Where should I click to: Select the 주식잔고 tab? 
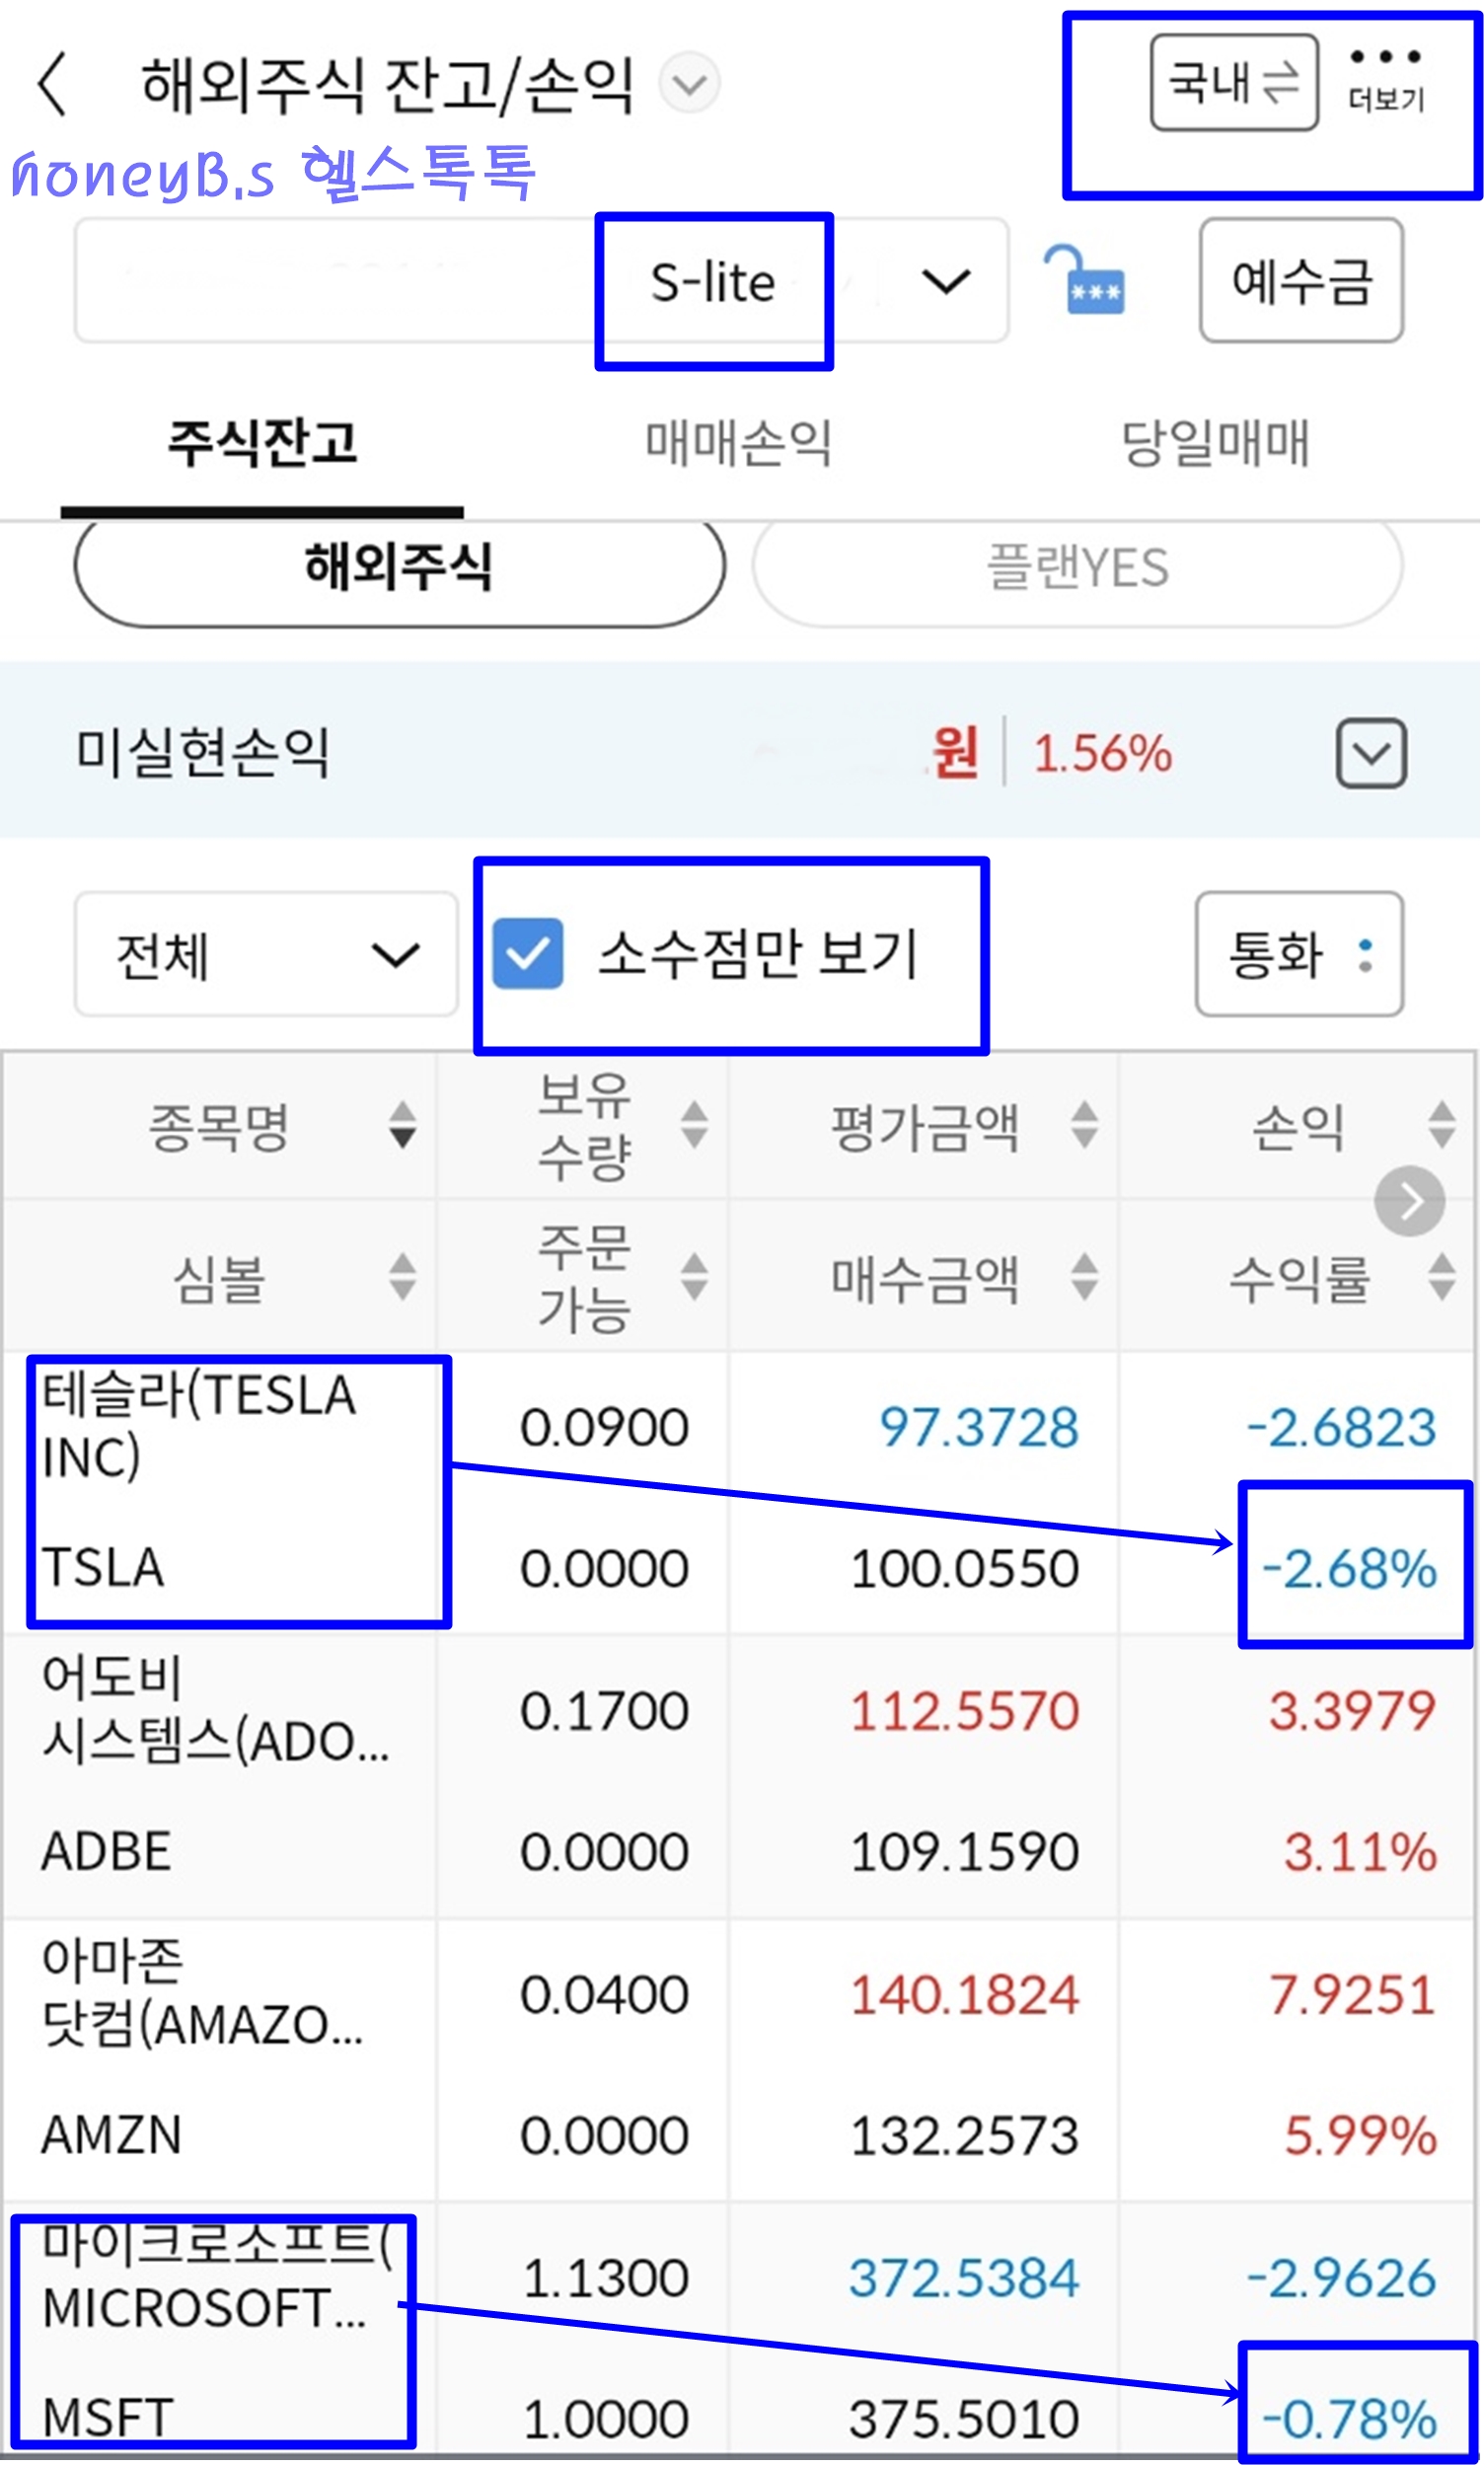(263, 444)
